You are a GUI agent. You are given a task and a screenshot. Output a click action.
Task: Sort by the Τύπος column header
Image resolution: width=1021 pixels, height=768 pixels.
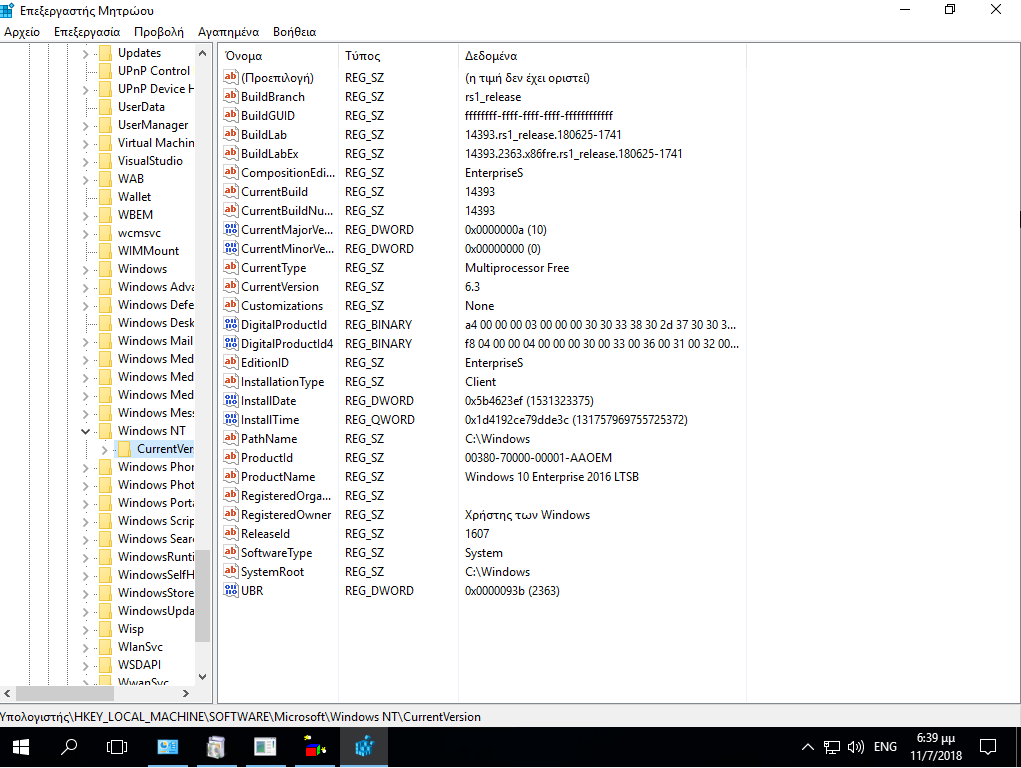(x=398, y=56)
